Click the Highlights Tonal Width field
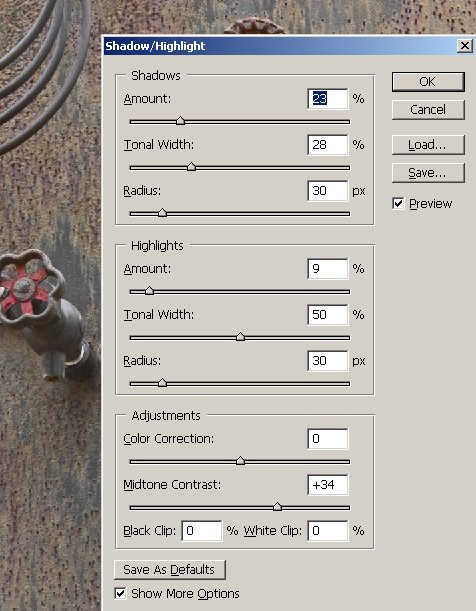476x611 pixels. (328, 315)
